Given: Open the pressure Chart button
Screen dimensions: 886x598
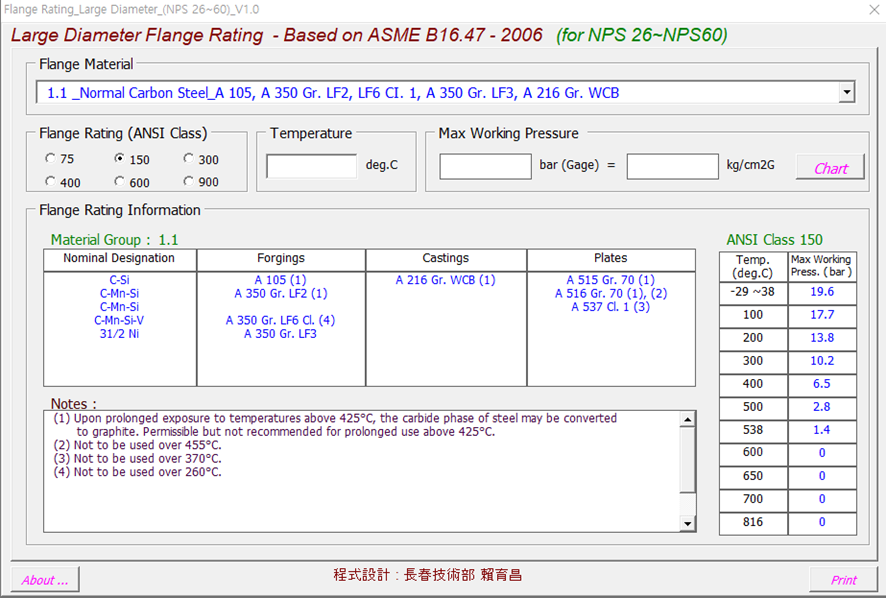Looking at the screenshot, I should pyautogui.click(x=830, y=167).
